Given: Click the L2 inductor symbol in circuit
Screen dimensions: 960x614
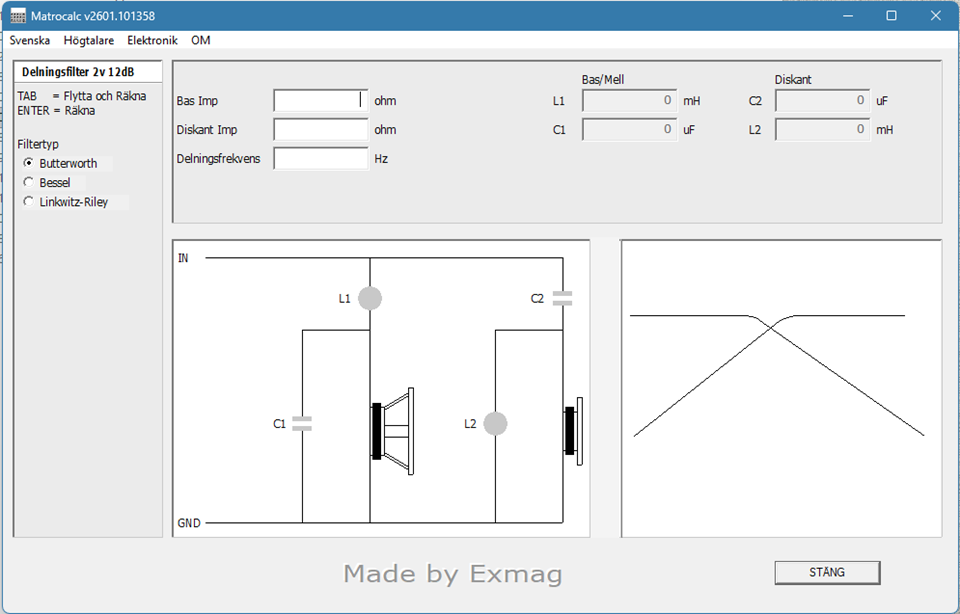Looking at the screenshot, I should (495, 424).
